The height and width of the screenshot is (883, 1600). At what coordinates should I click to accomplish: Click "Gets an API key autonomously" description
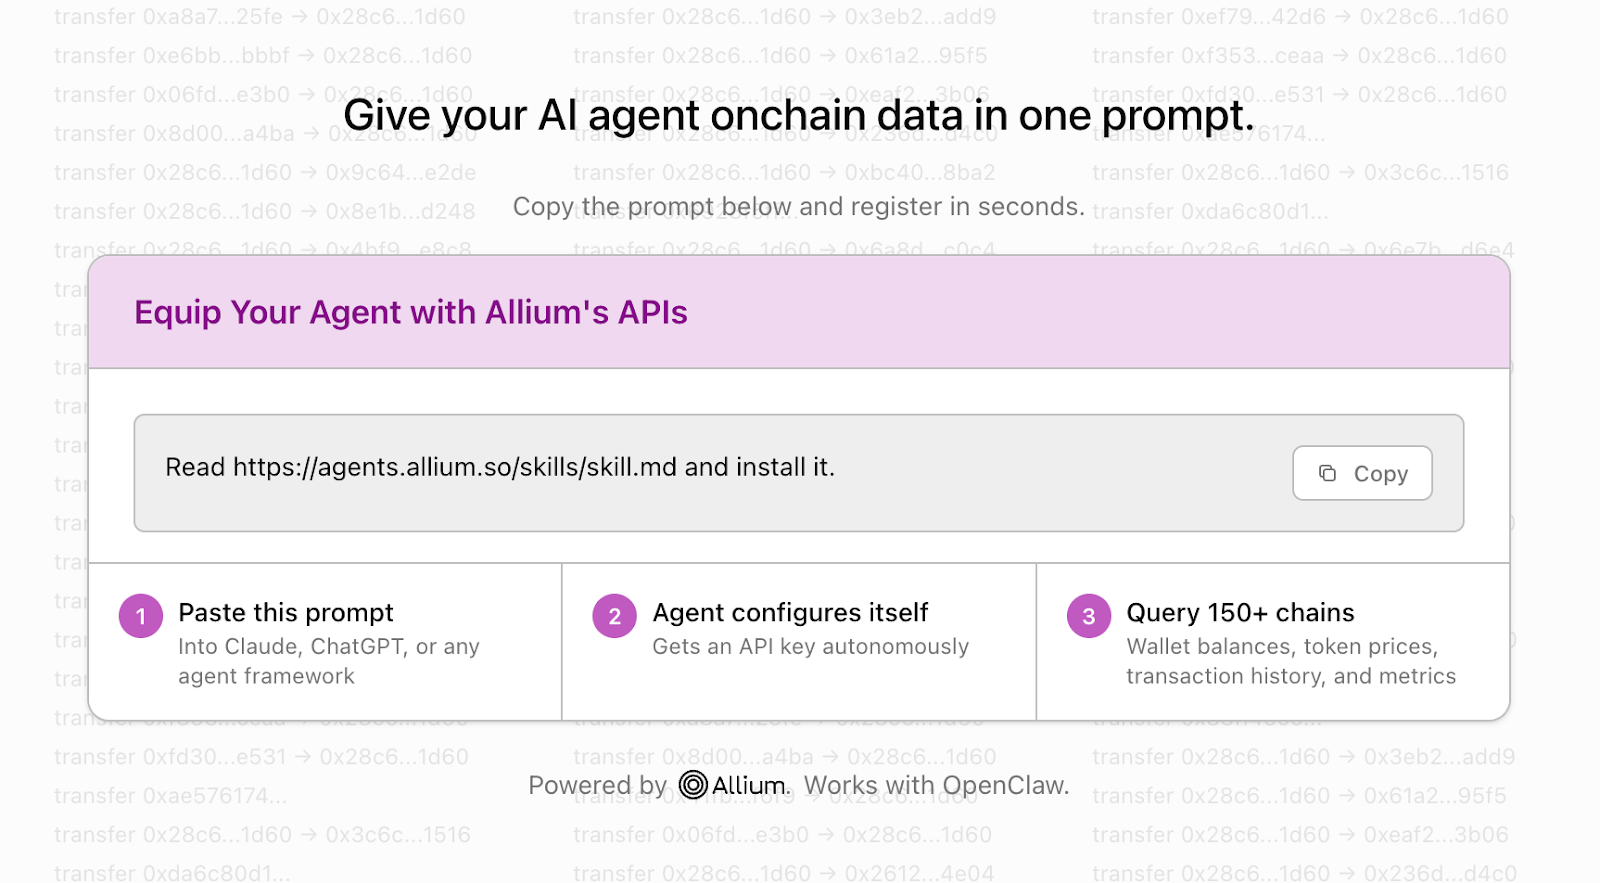(x=810, y=647)
